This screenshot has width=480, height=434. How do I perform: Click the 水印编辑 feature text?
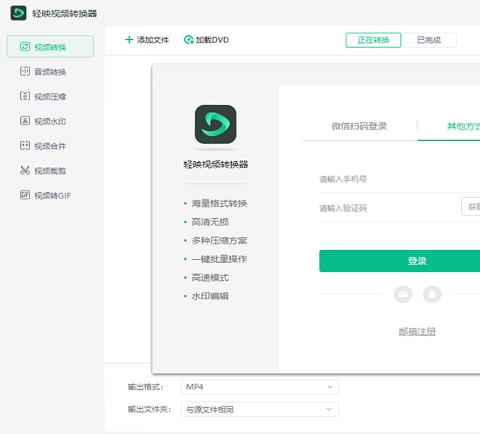pos(210,296)
